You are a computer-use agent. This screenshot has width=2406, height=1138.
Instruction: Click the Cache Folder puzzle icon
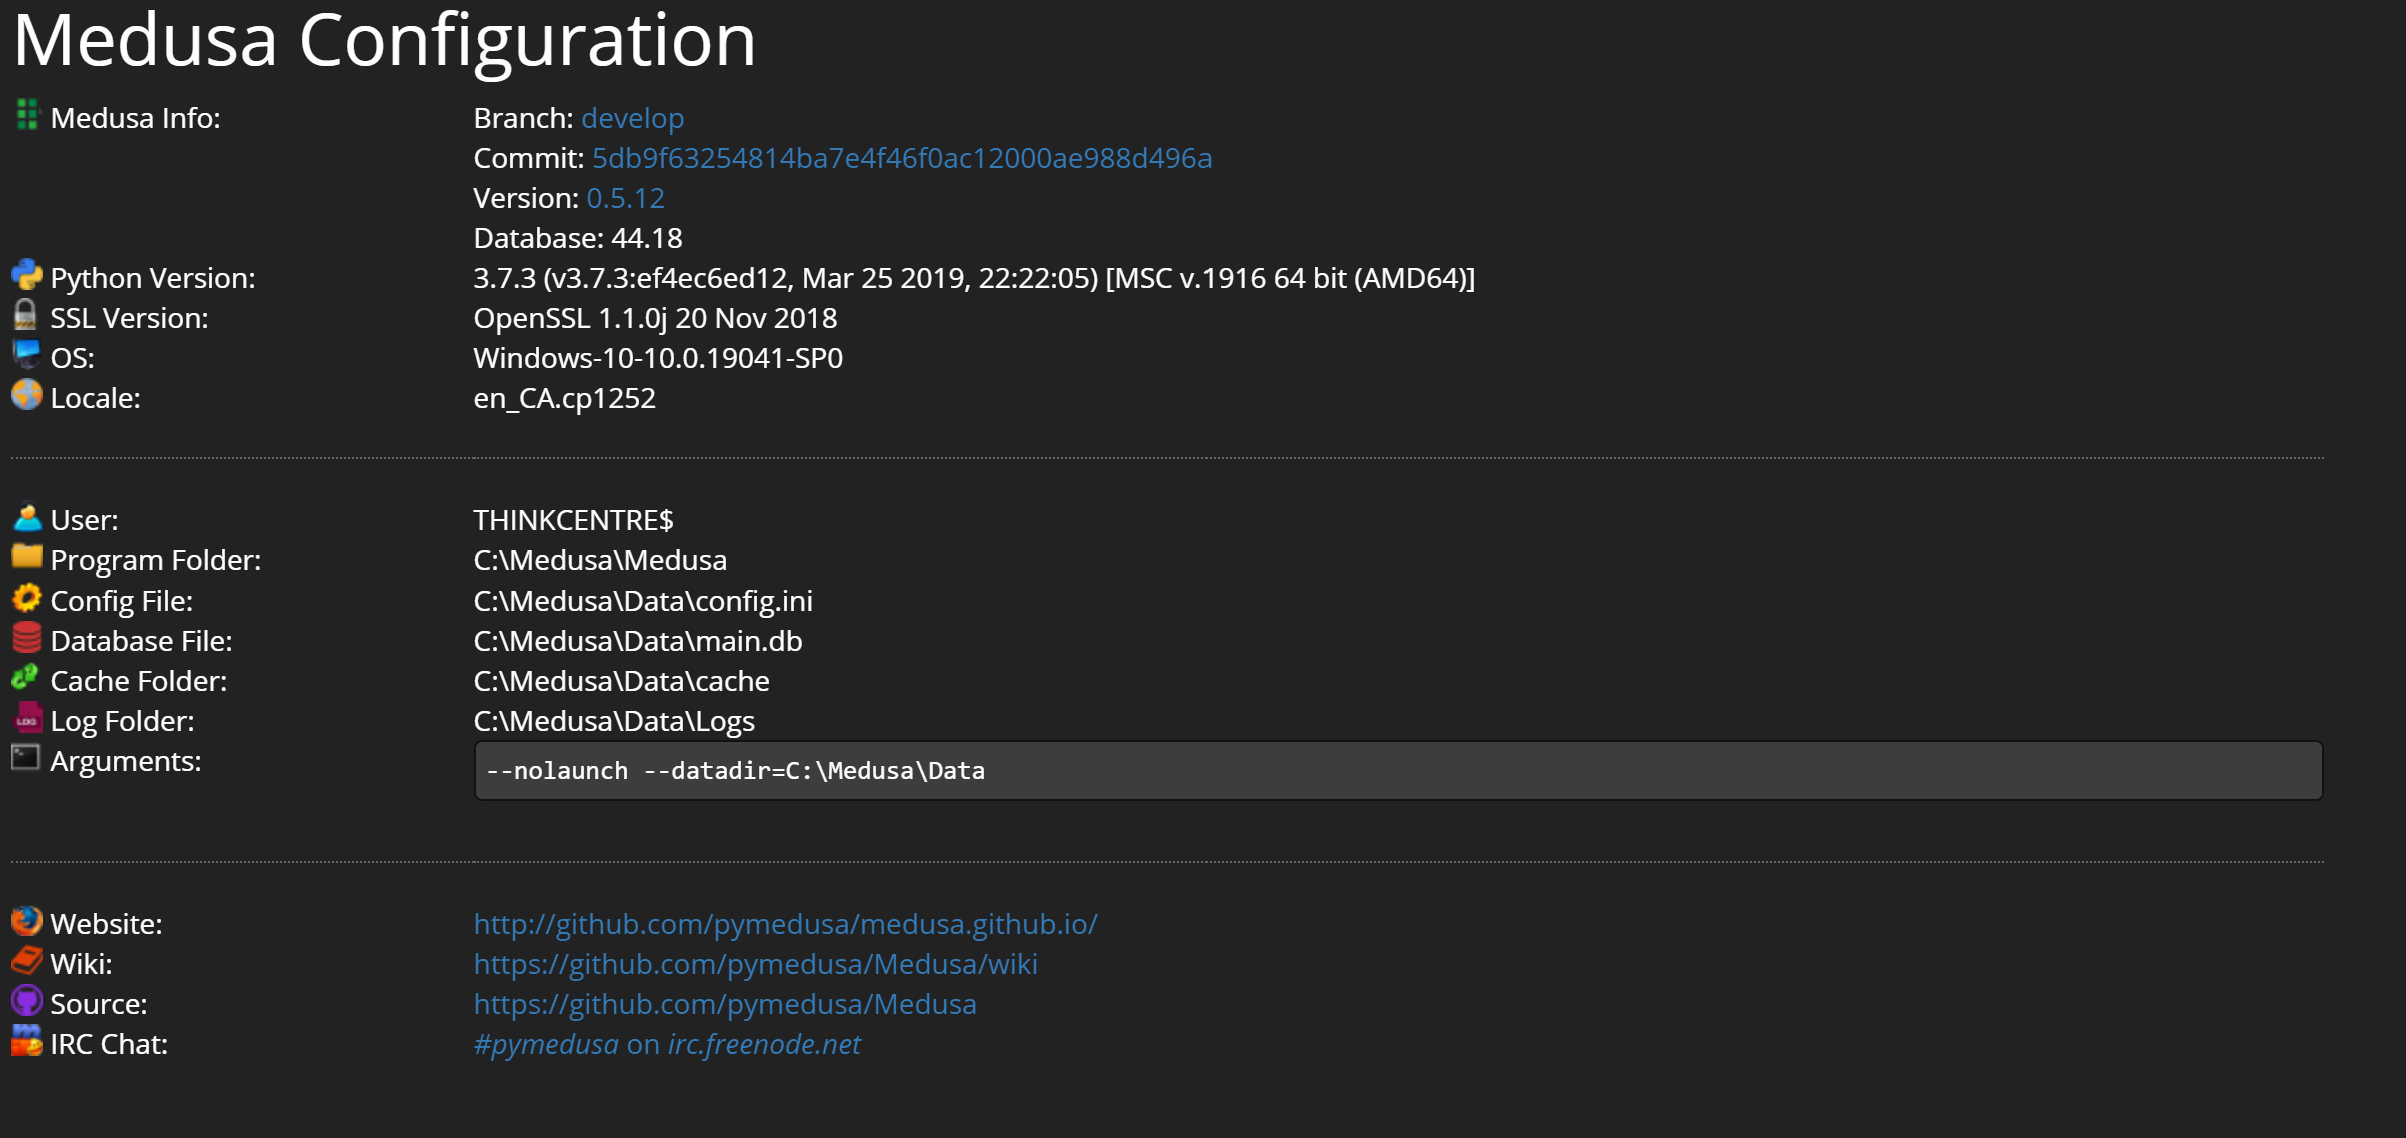[26, 680]
